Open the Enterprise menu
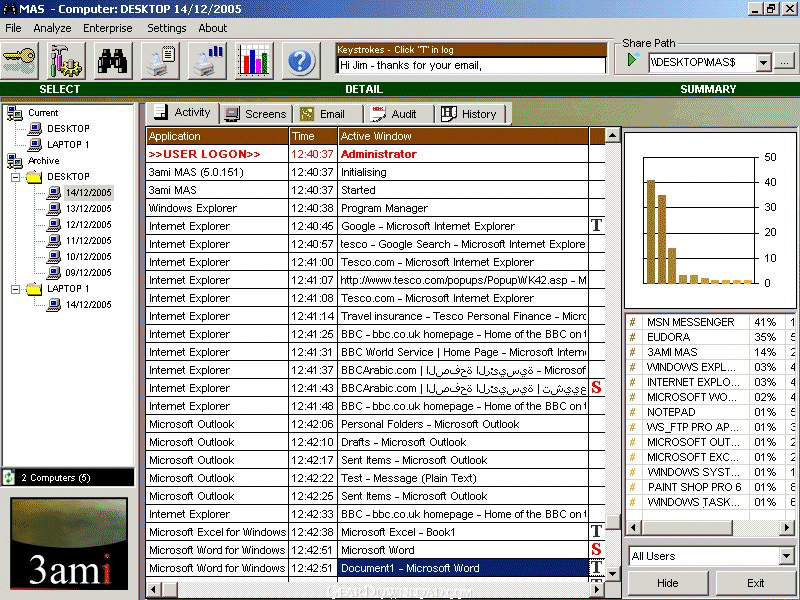Viewport: 800px width, 600px height. coord(108,28)
